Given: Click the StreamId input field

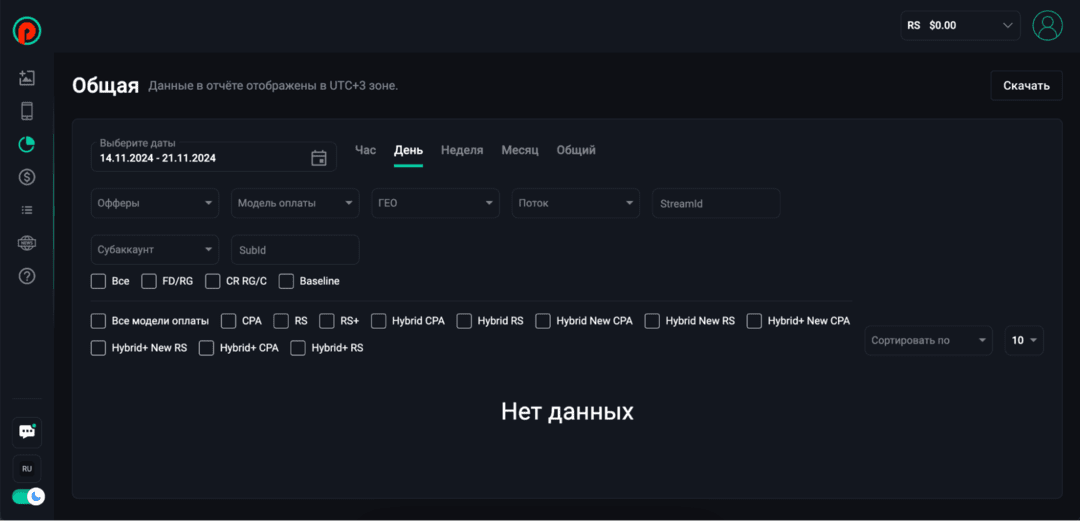Looking at the screenshot, I should coord(716,203).
